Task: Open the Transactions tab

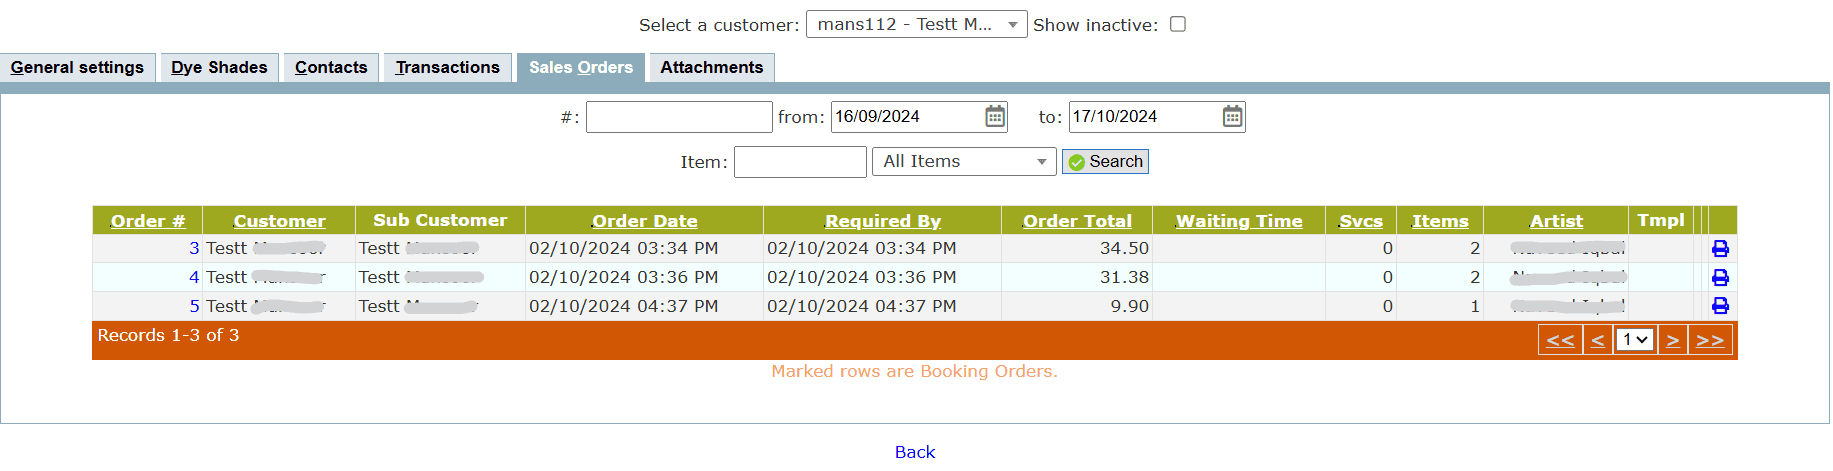Action: pos(447,68)
